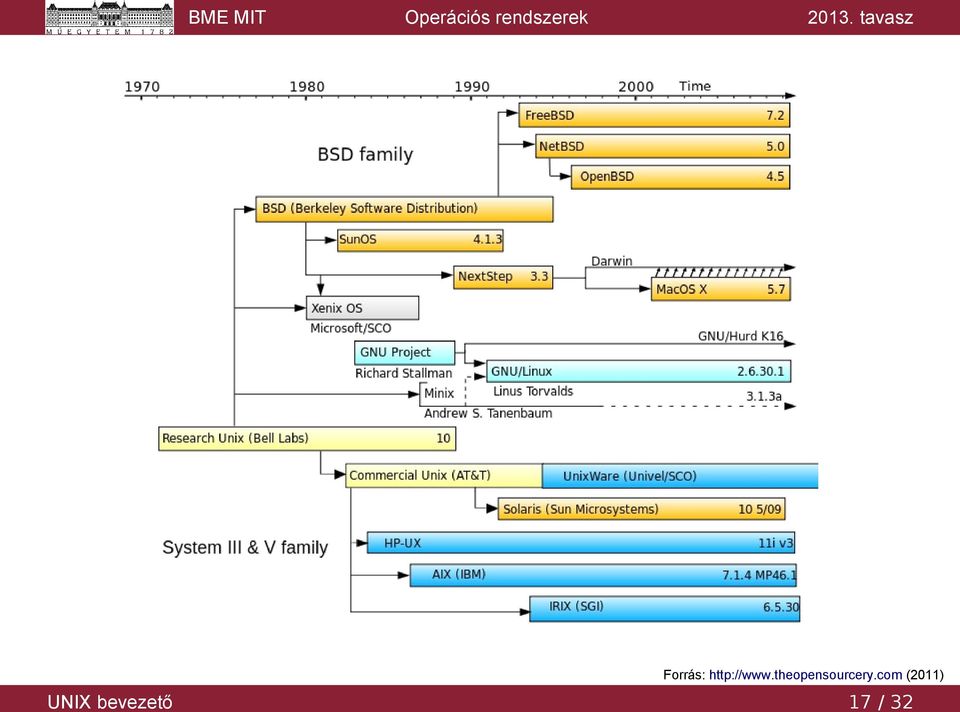Select the UnixWare (Univel/SCO) bar
The image size is (960, 712).
680,476
